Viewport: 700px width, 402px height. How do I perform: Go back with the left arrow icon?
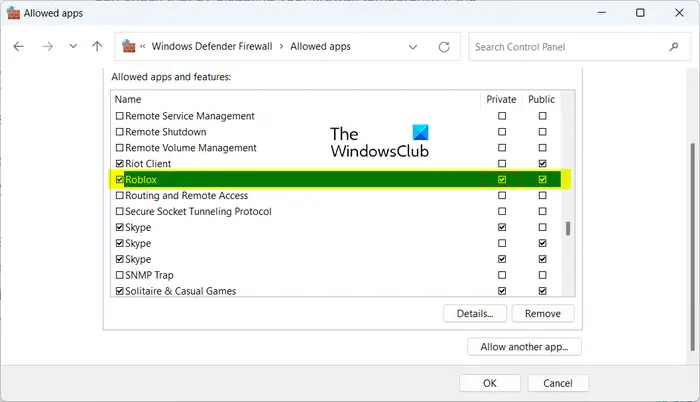click(x=18, y=46)
